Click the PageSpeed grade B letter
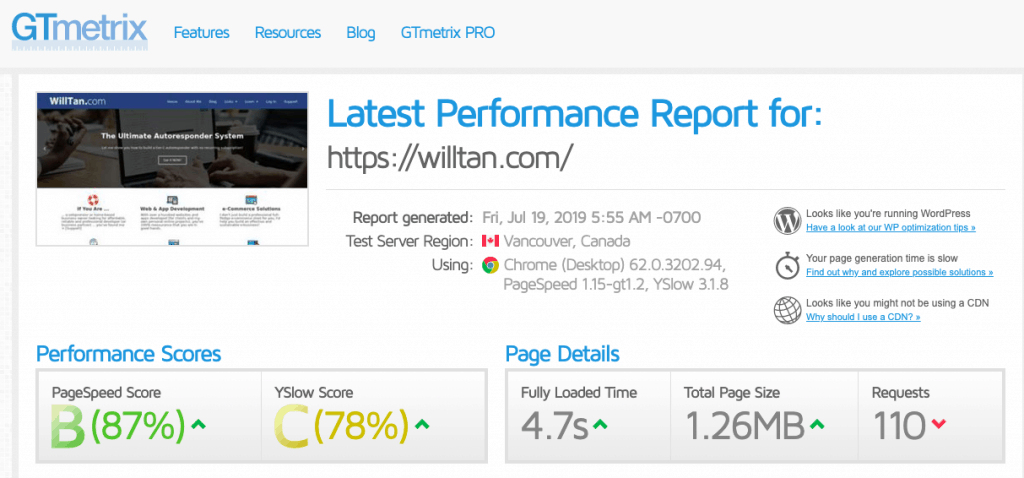The width and height of the screenshot is (1024, 478). pyautogui.click(x=69, y=427)
